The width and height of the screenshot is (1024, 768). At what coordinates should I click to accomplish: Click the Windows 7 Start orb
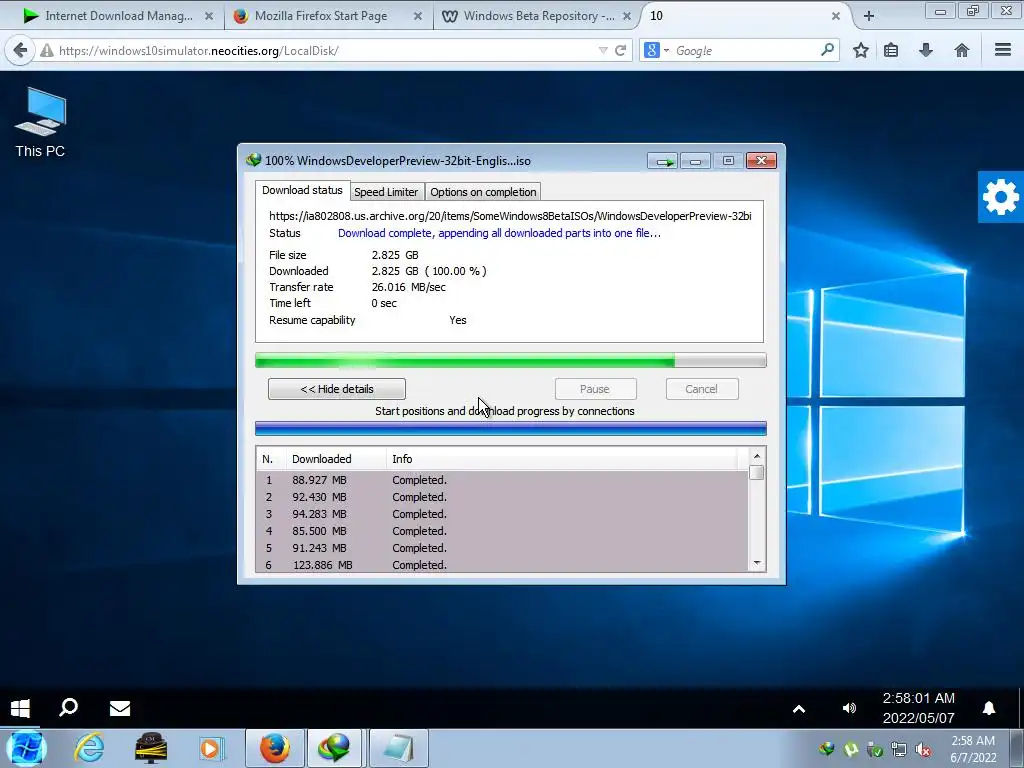click(25, 748)
